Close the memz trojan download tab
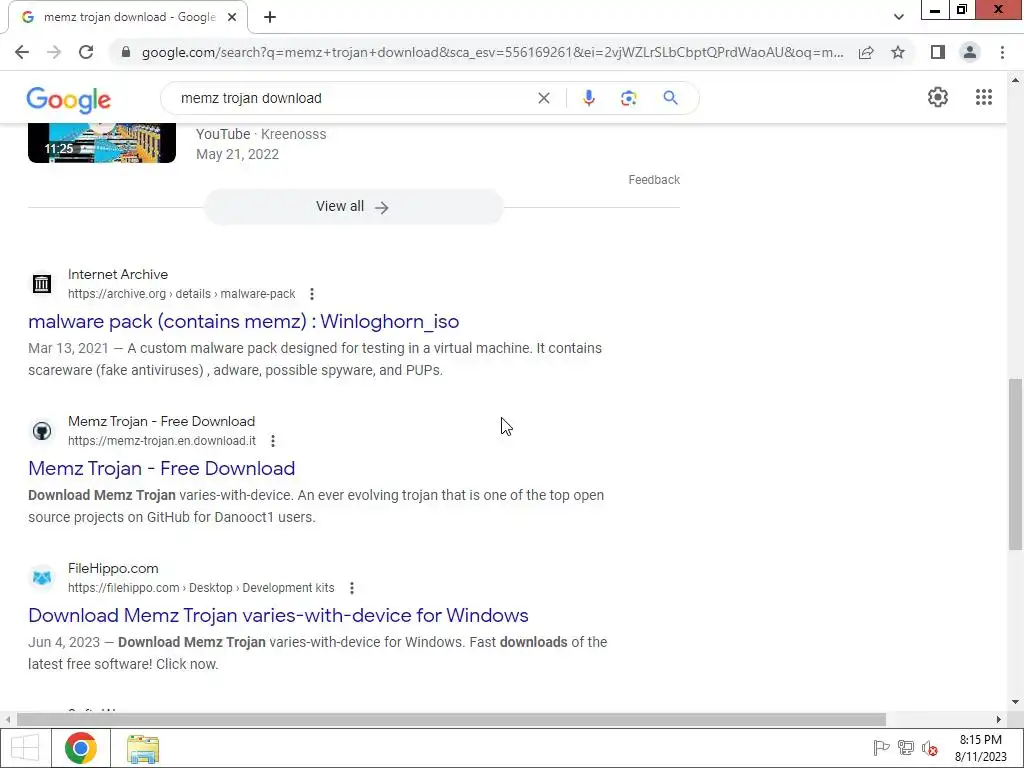The width and height of the screenshot is (1024, 768). (232, 17)
